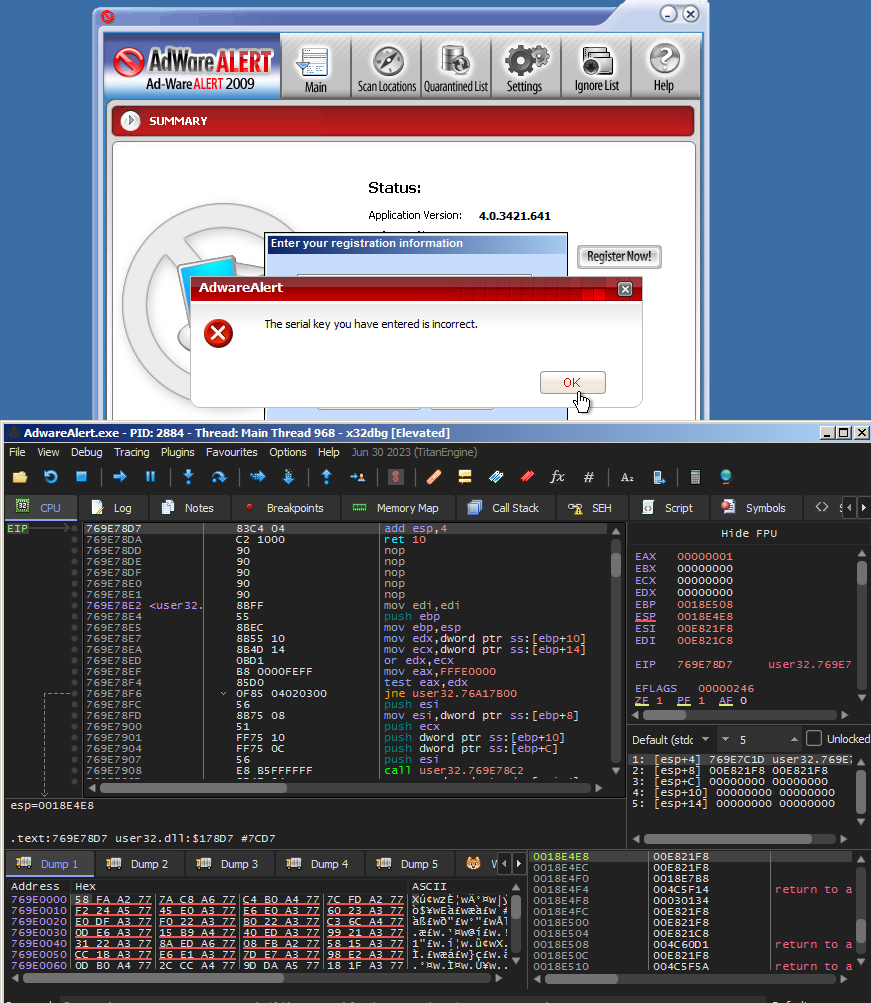Increase the argument count spinner

pyautogui.click(x=794, y=739)
